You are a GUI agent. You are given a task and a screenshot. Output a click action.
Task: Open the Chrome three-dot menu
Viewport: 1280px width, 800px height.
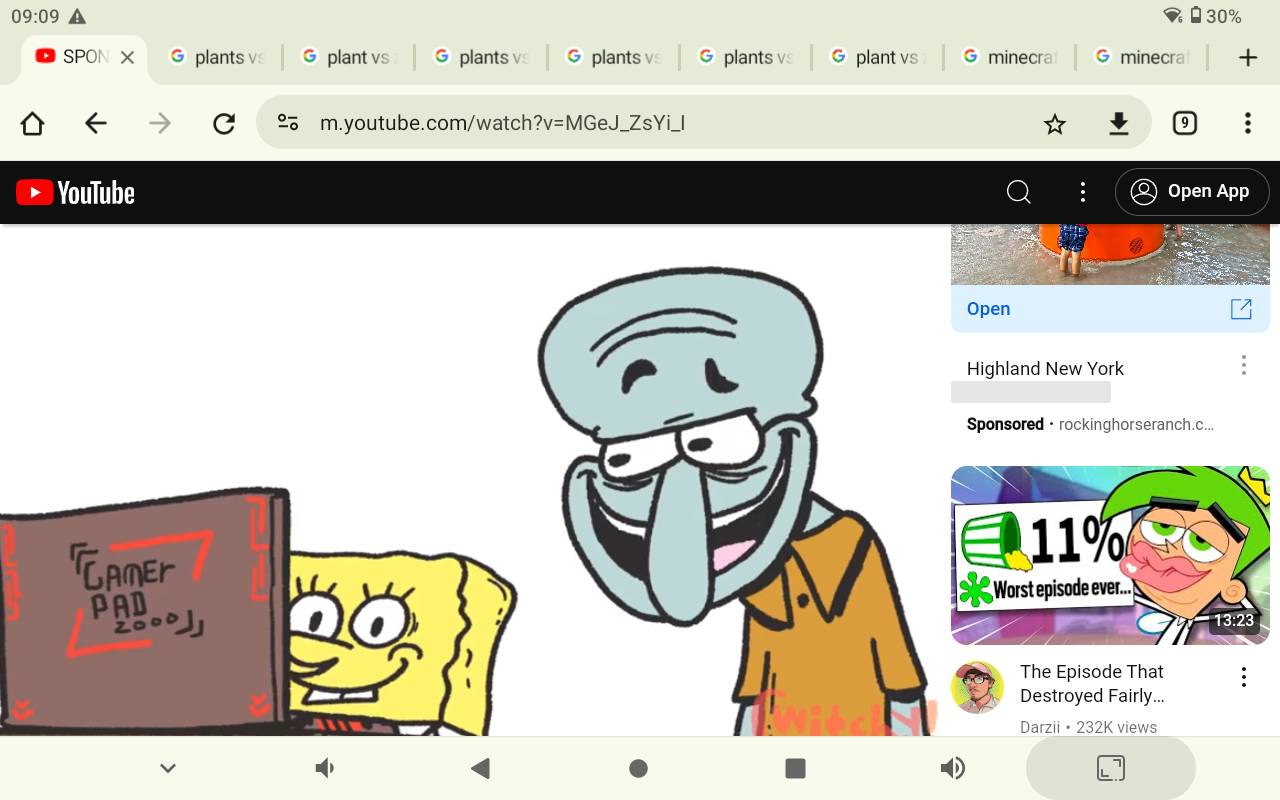(1247, 123)
